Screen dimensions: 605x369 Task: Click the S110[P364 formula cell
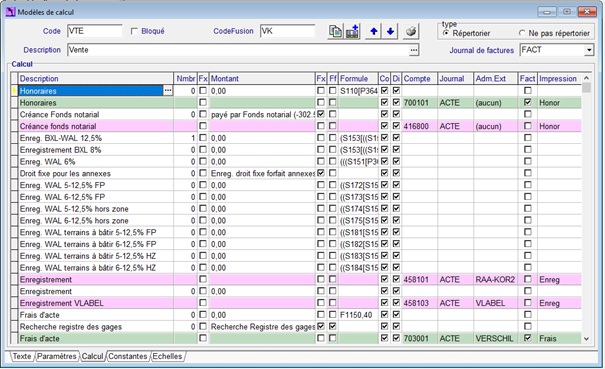pyautogui.click(x=358, y=91)
